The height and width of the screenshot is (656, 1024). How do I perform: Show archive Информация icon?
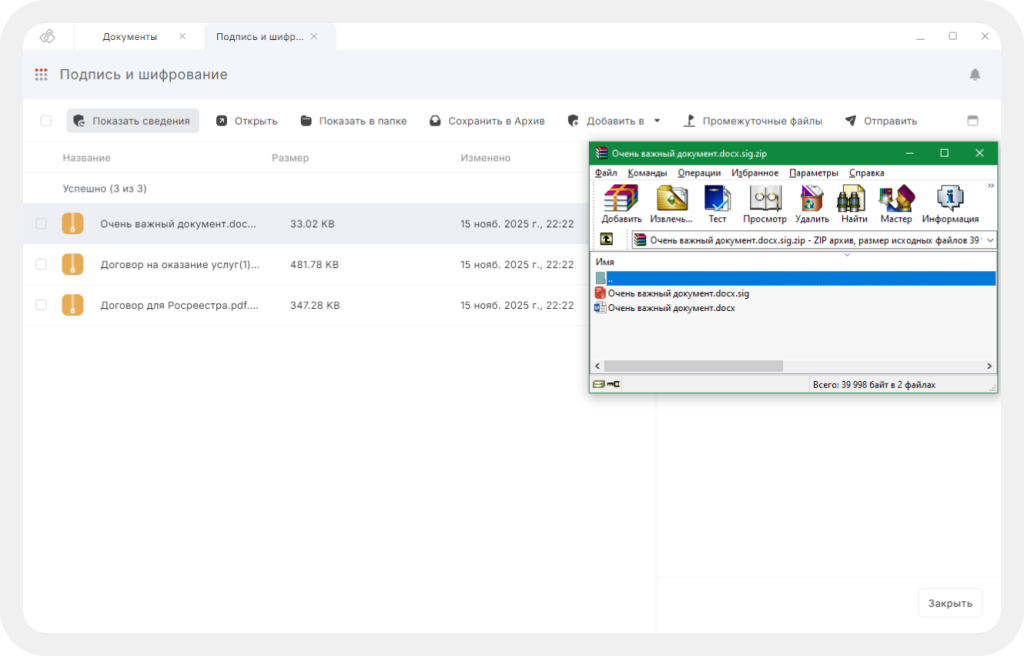[949, 199]
